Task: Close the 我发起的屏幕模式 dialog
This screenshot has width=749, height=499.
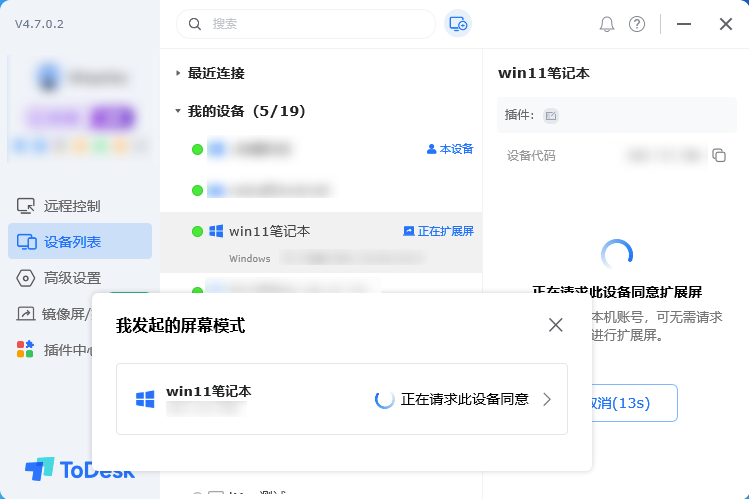Action: (x=556, y=325)
